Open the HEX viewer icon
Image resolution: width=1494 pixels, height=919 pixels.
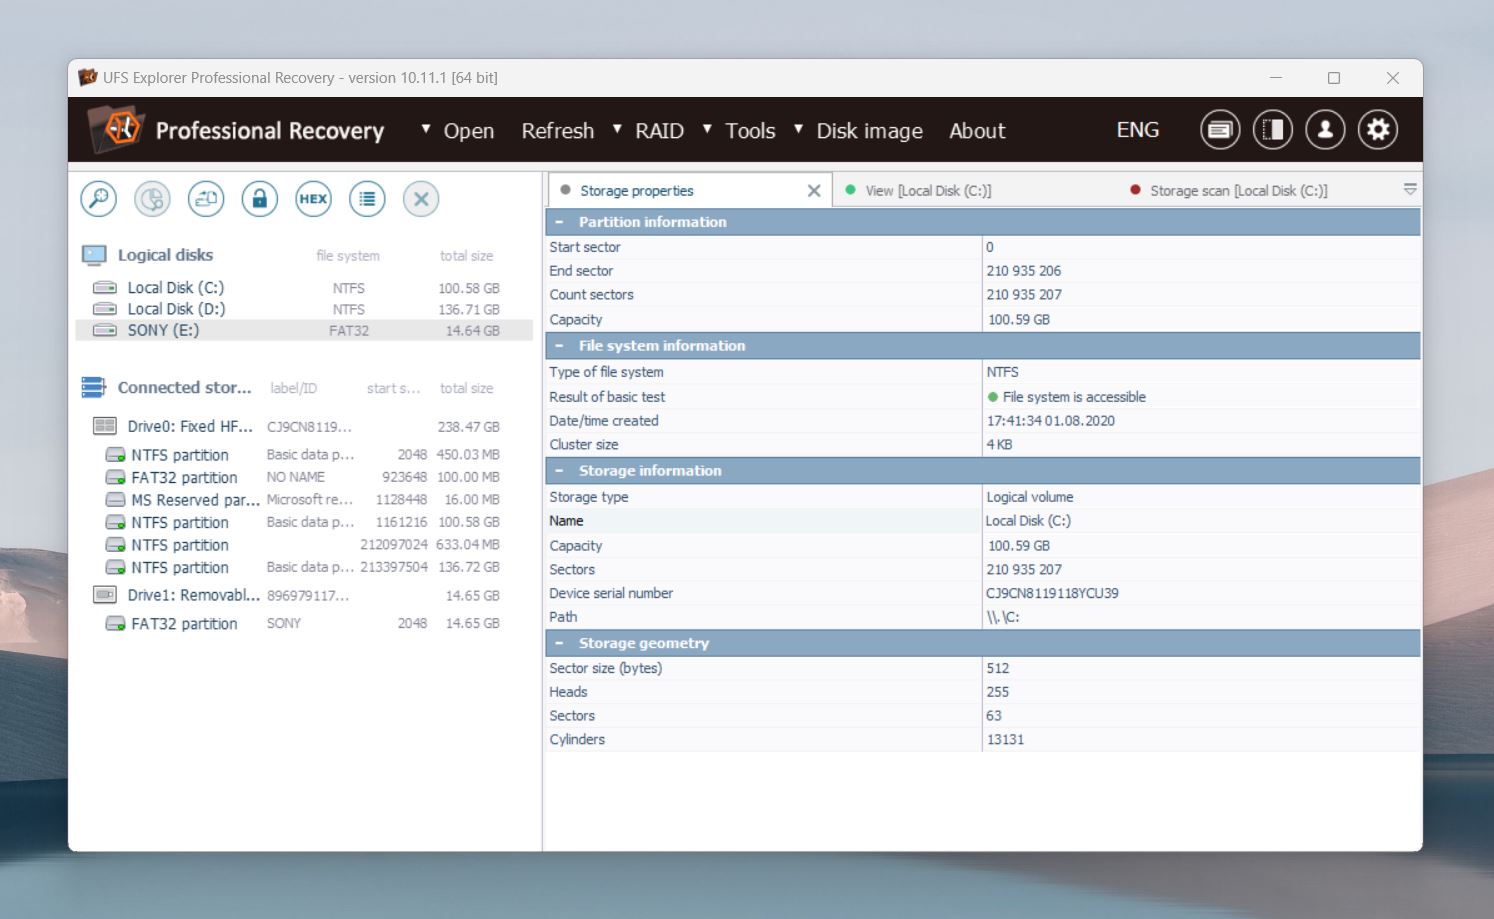pyautogui.click(x=313, y=199)
